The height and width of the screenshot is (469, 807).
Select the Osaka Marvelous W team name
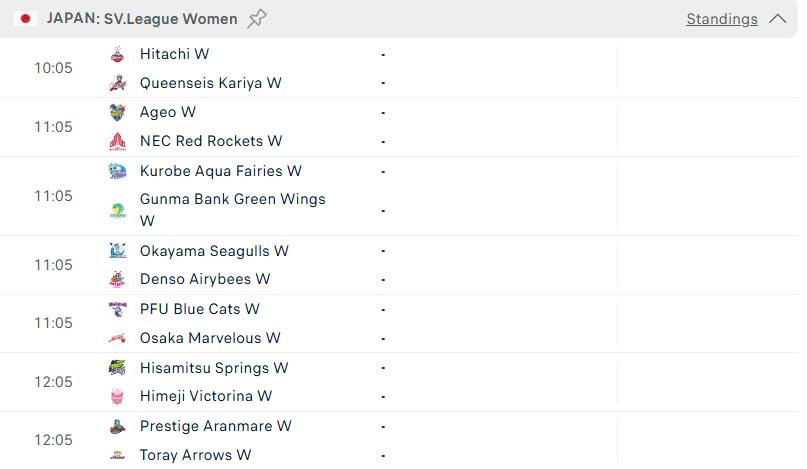[x=210, y=338]
